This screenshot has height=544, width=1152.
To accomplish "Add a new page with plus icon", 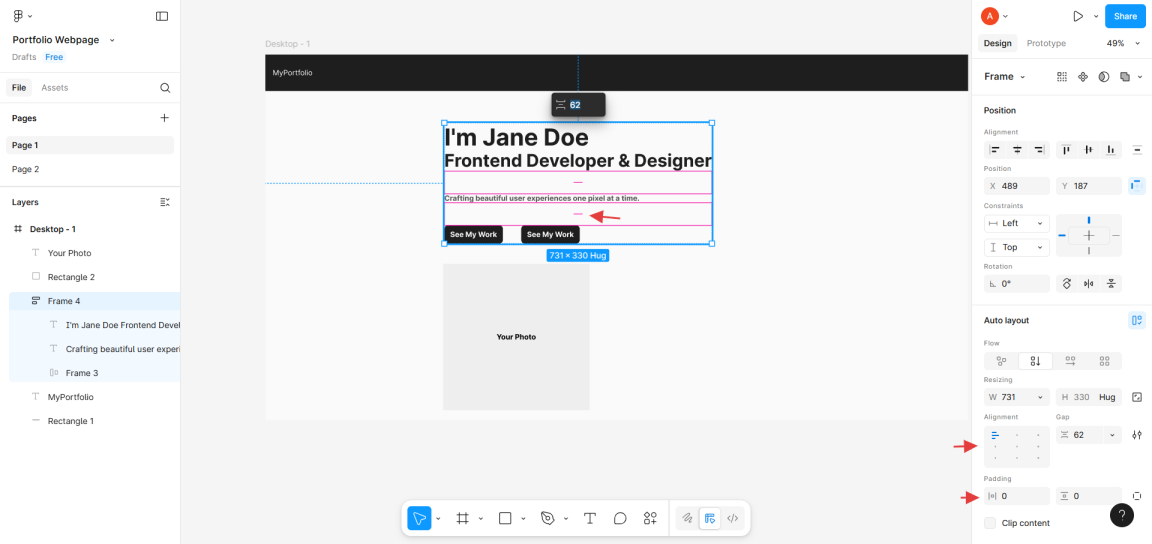I will [x=165, y=118].
